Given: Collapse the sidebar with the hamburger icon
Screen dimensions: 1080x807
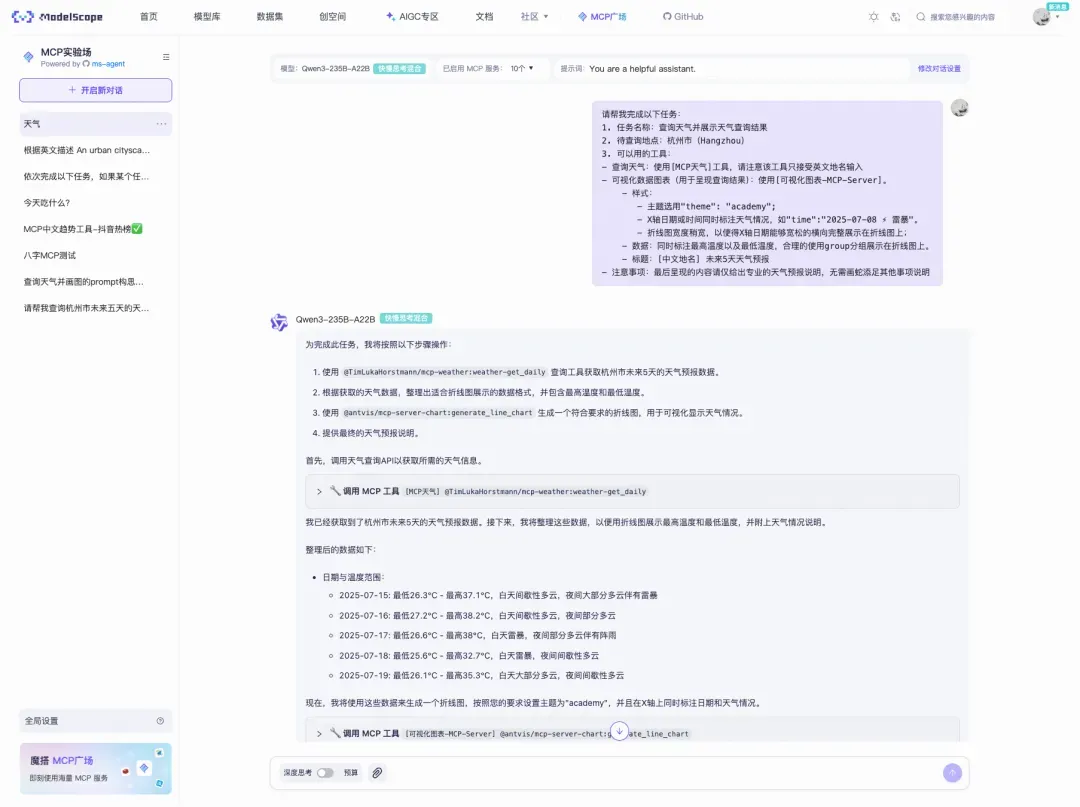Looking at the screenshot, I should [x=166, y=57].
